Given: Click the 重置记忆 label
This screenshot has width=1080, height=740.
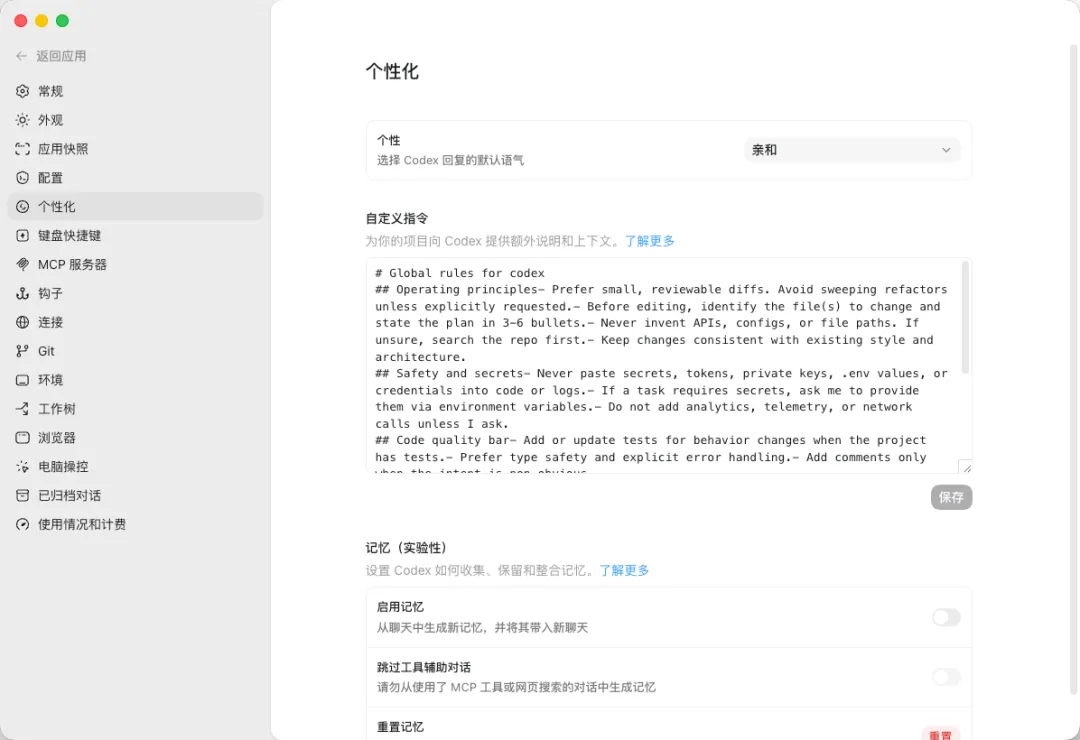Looking at the screenshot, I should (x=400, y=727).
